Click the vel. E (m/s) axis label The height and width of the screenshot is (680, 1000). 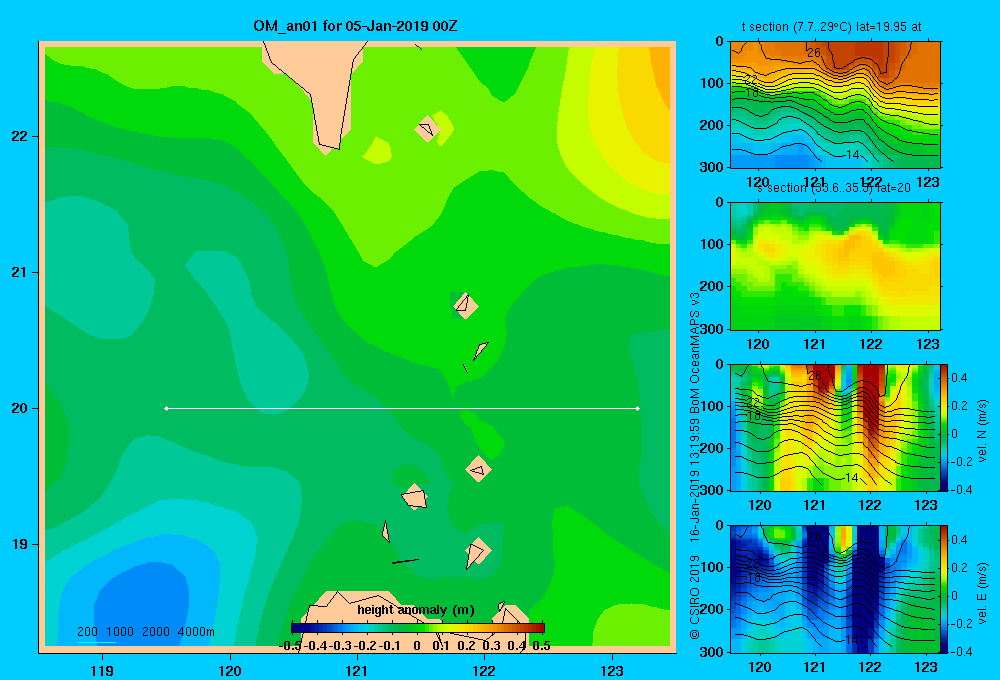pyautogui.click(x=982, y=593)
